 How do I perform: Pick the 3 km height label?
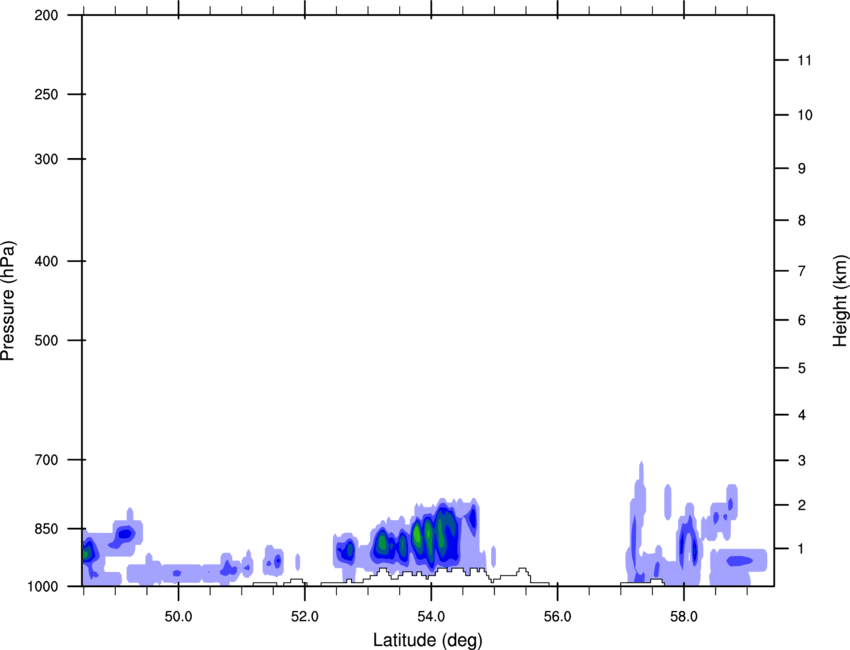click(x=802, y=460)
